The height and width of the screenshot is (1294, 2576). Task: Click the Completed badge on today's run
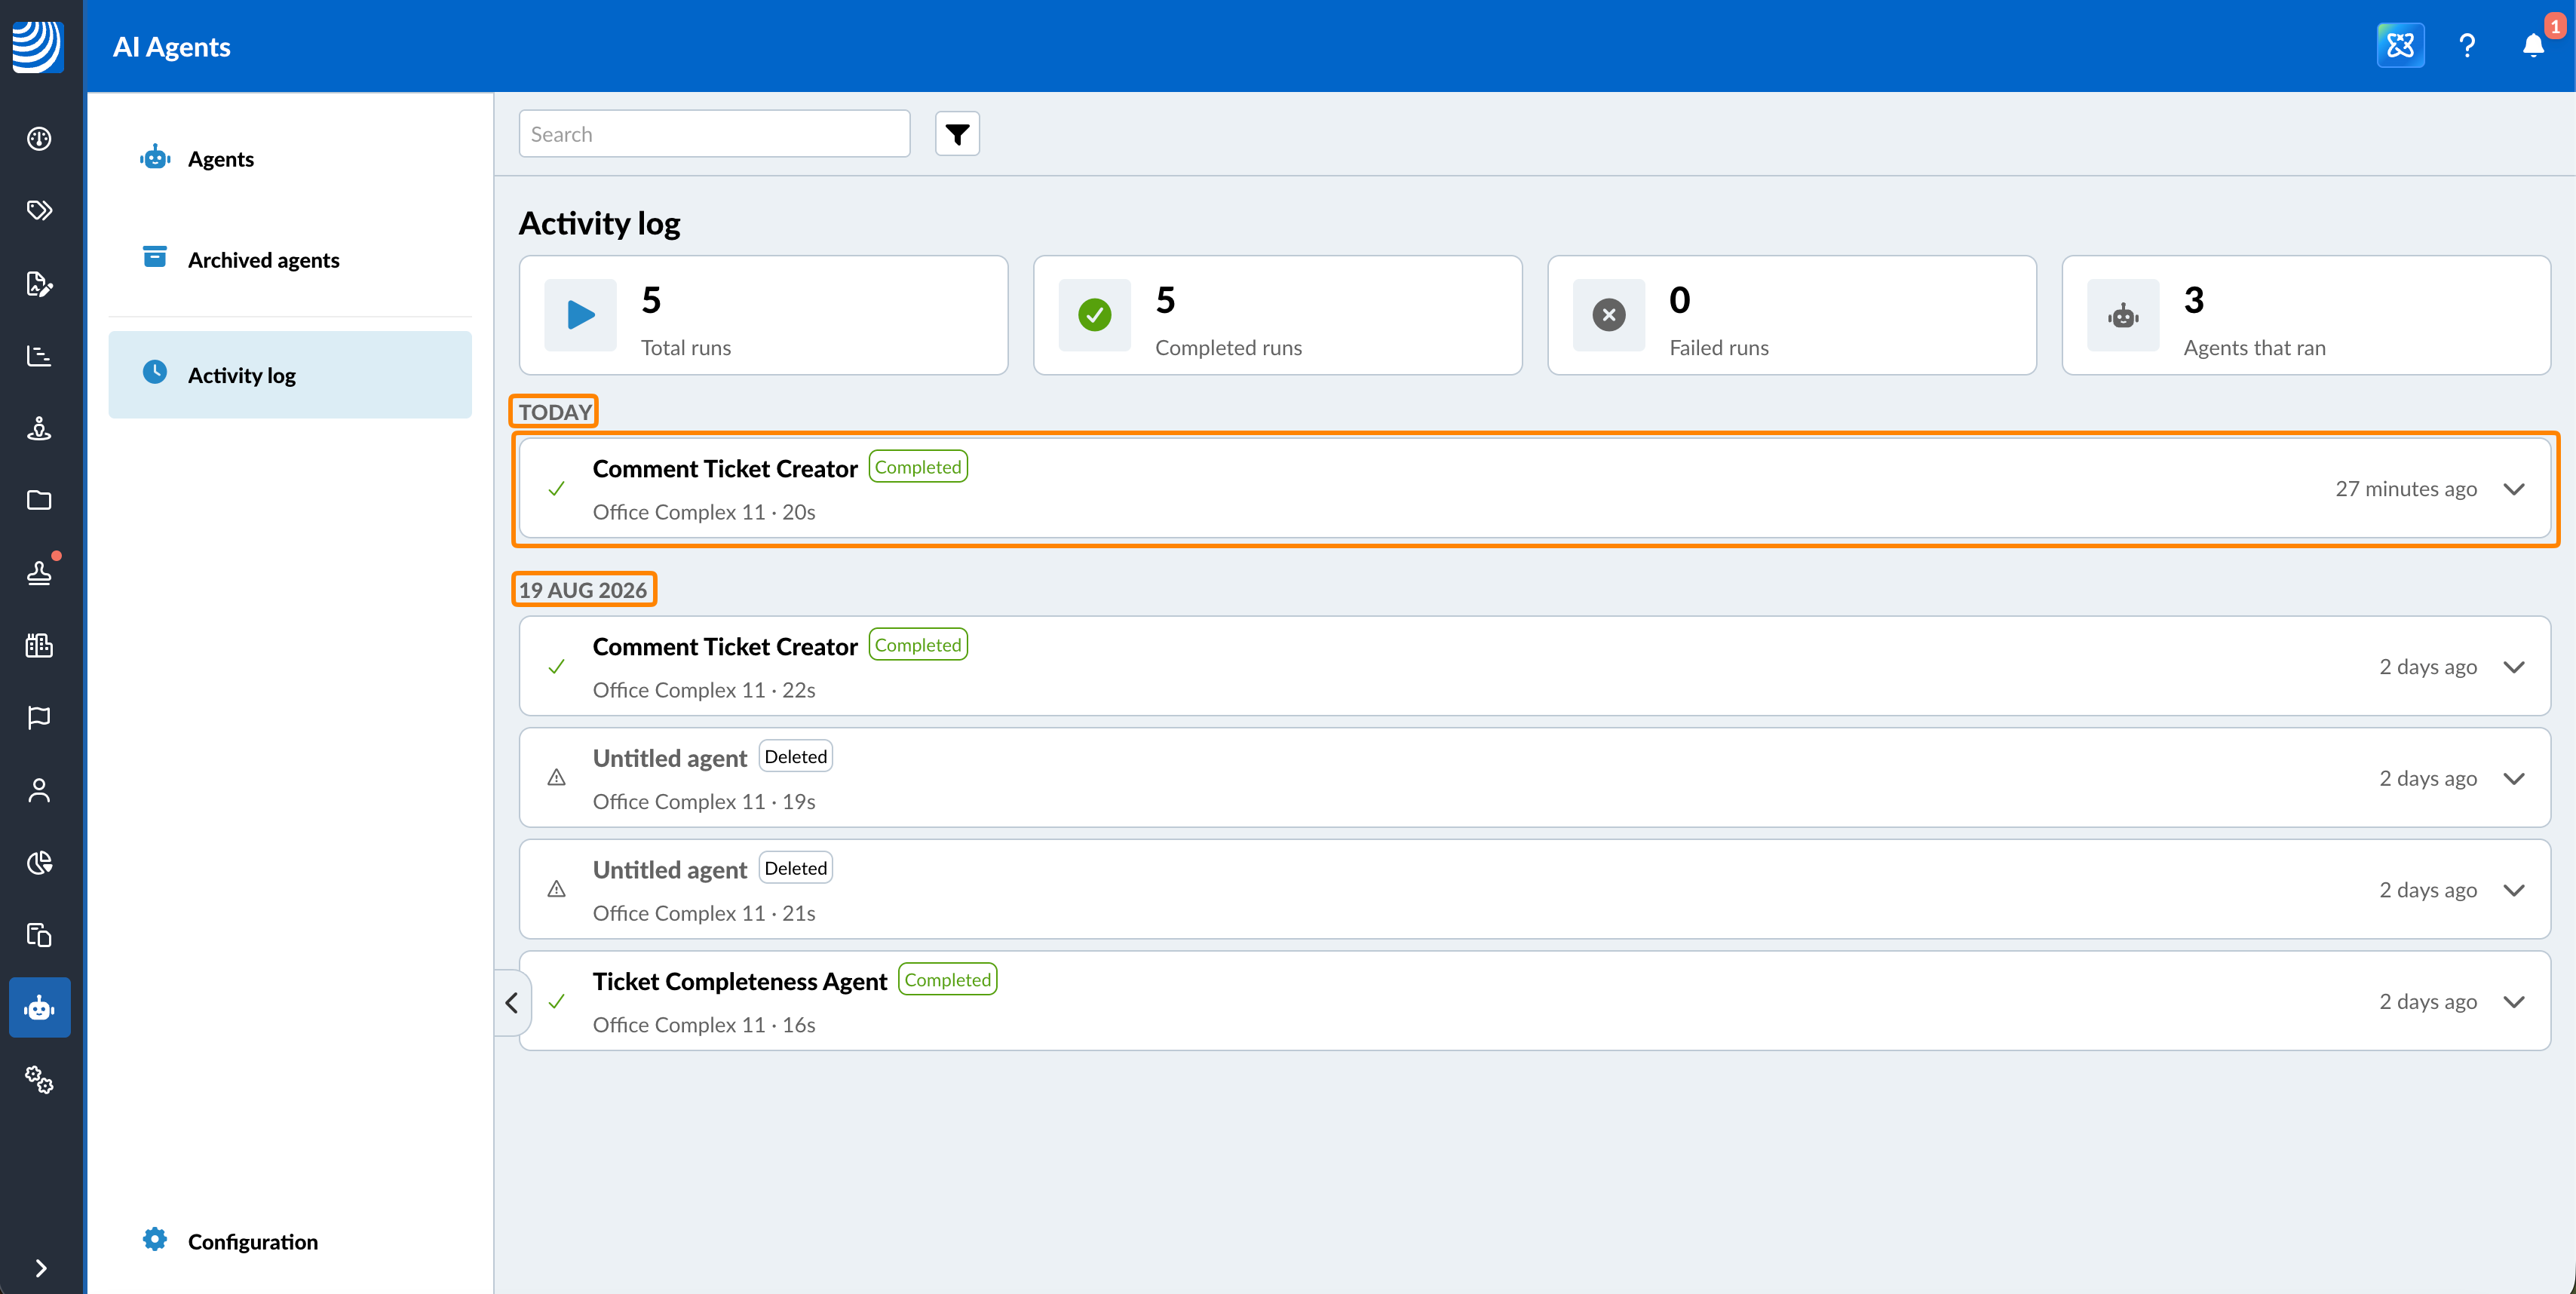tap(917, 467)
